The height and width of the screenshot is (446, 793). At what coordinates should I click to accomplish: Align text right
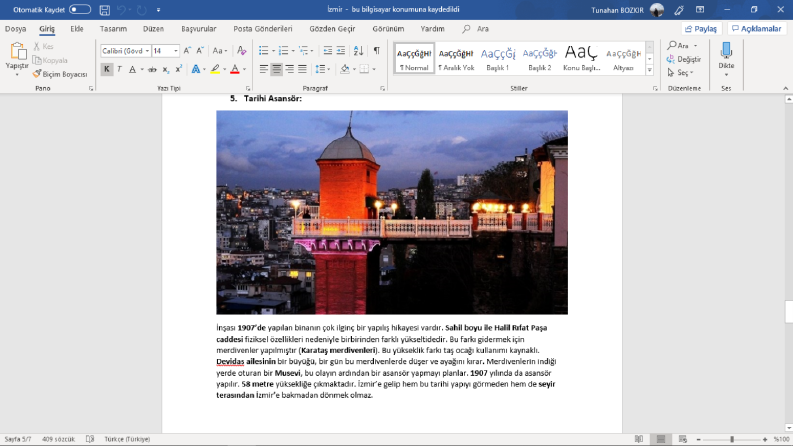click(x=289, y=69)
